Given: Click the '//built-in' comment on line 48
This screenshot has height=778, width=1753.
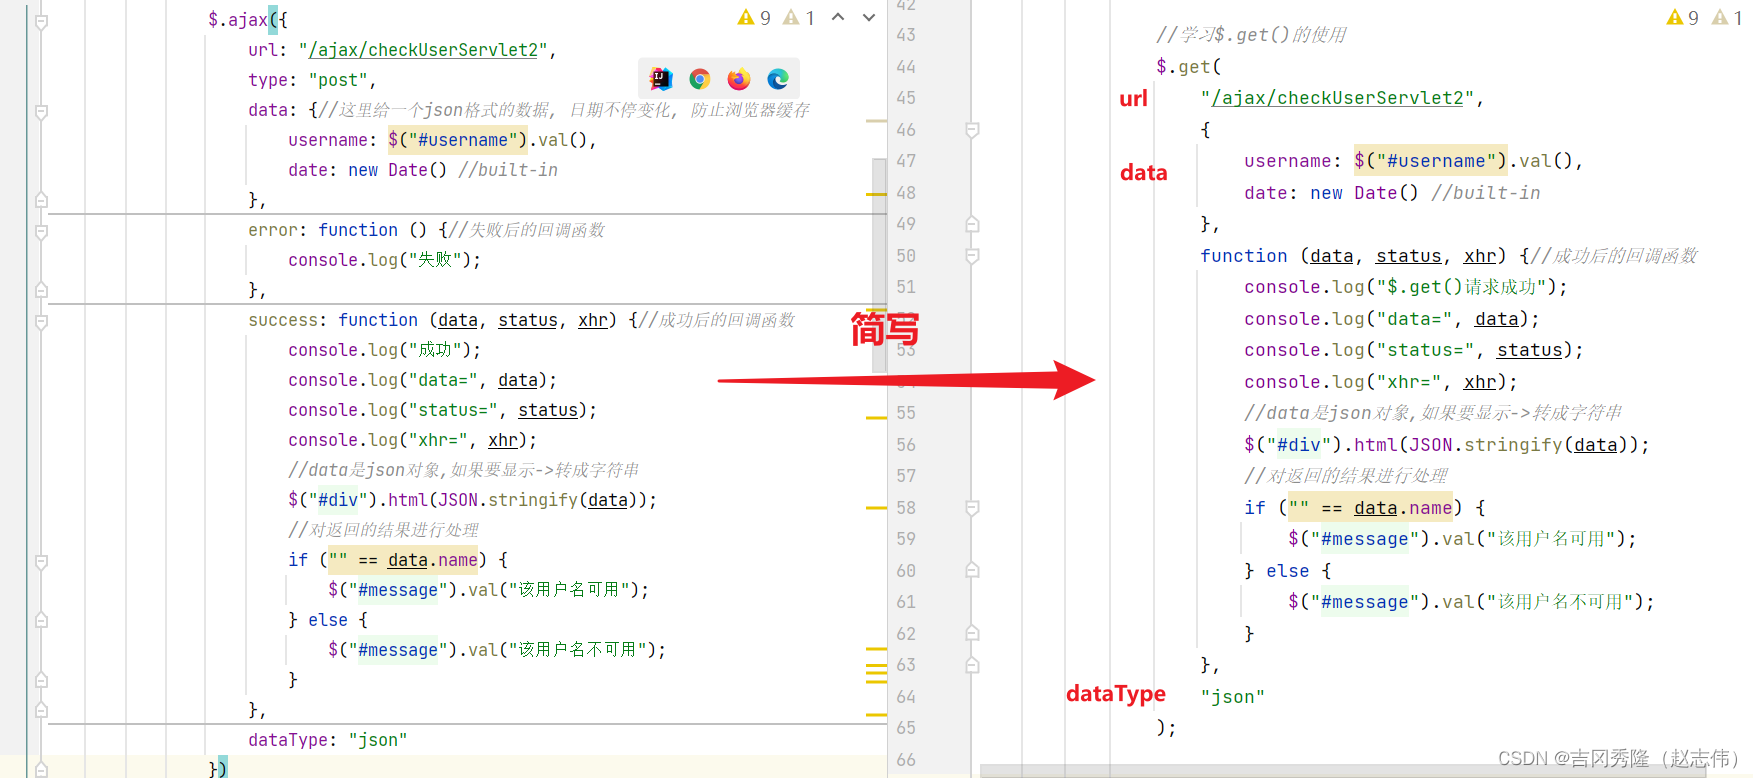Looking at the screenshot, I should click(1486, 193).
